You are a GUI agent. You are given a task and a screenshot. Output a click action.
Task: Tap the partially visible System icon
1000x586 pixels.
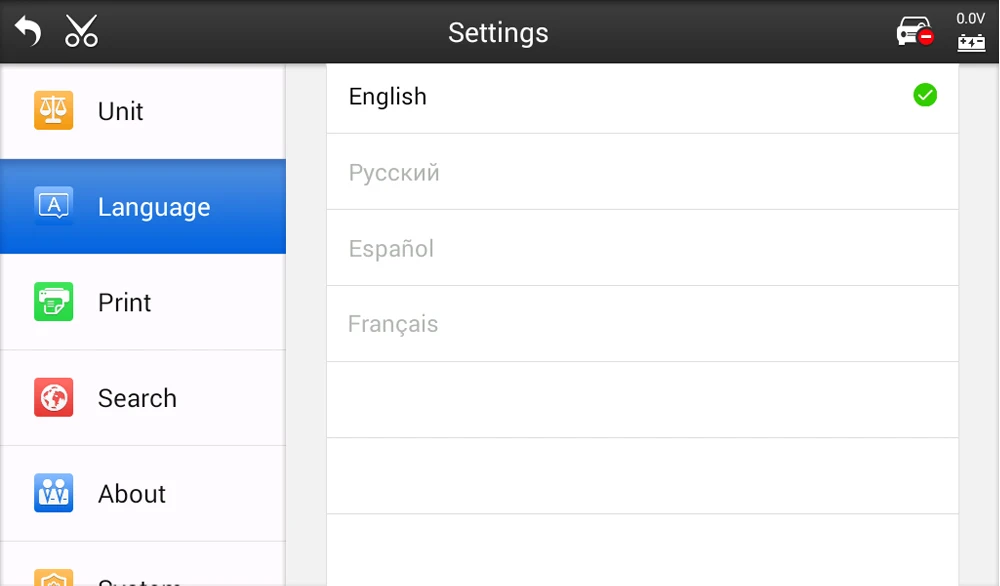(x=54, y=577)
